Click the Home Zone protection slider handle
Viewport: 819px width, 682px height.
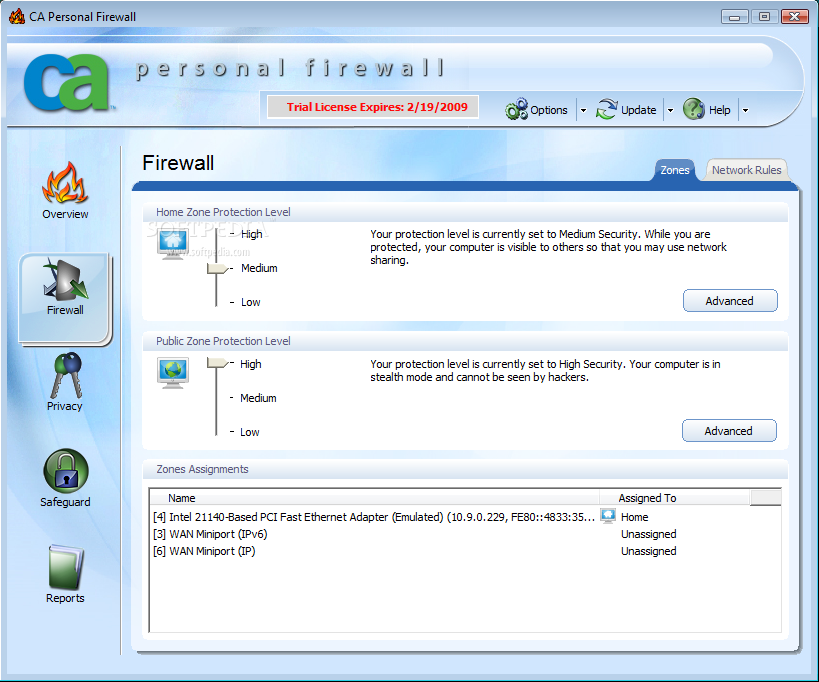[x=218, y=268]
